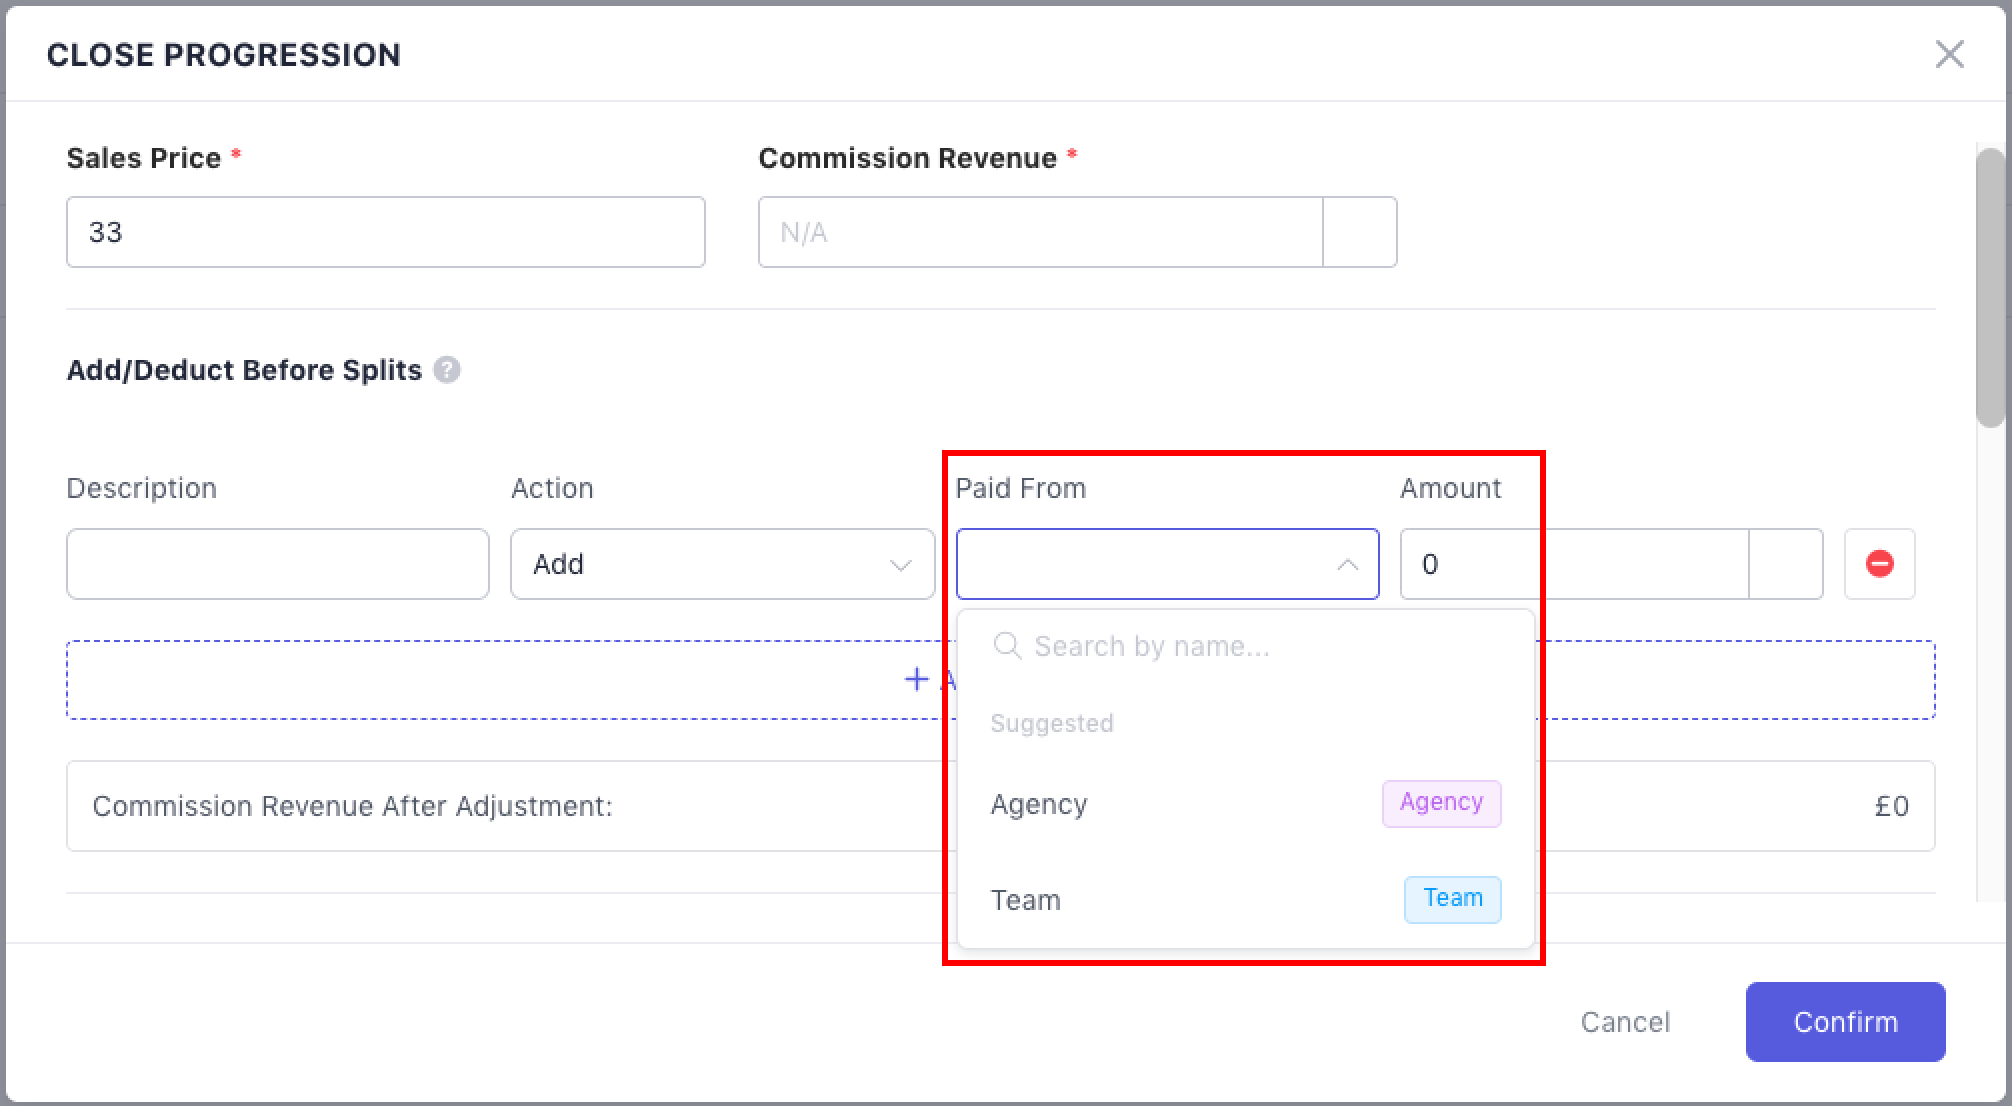Click the Sales Price input field

pyautogui.click(x=385, y=232)
